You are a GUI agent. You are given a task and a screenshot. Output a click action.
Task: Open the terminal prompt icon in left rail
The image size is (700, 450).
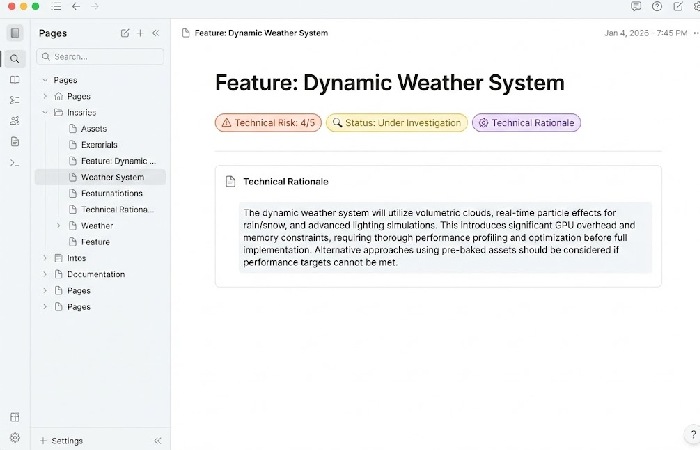coord(15,163)
